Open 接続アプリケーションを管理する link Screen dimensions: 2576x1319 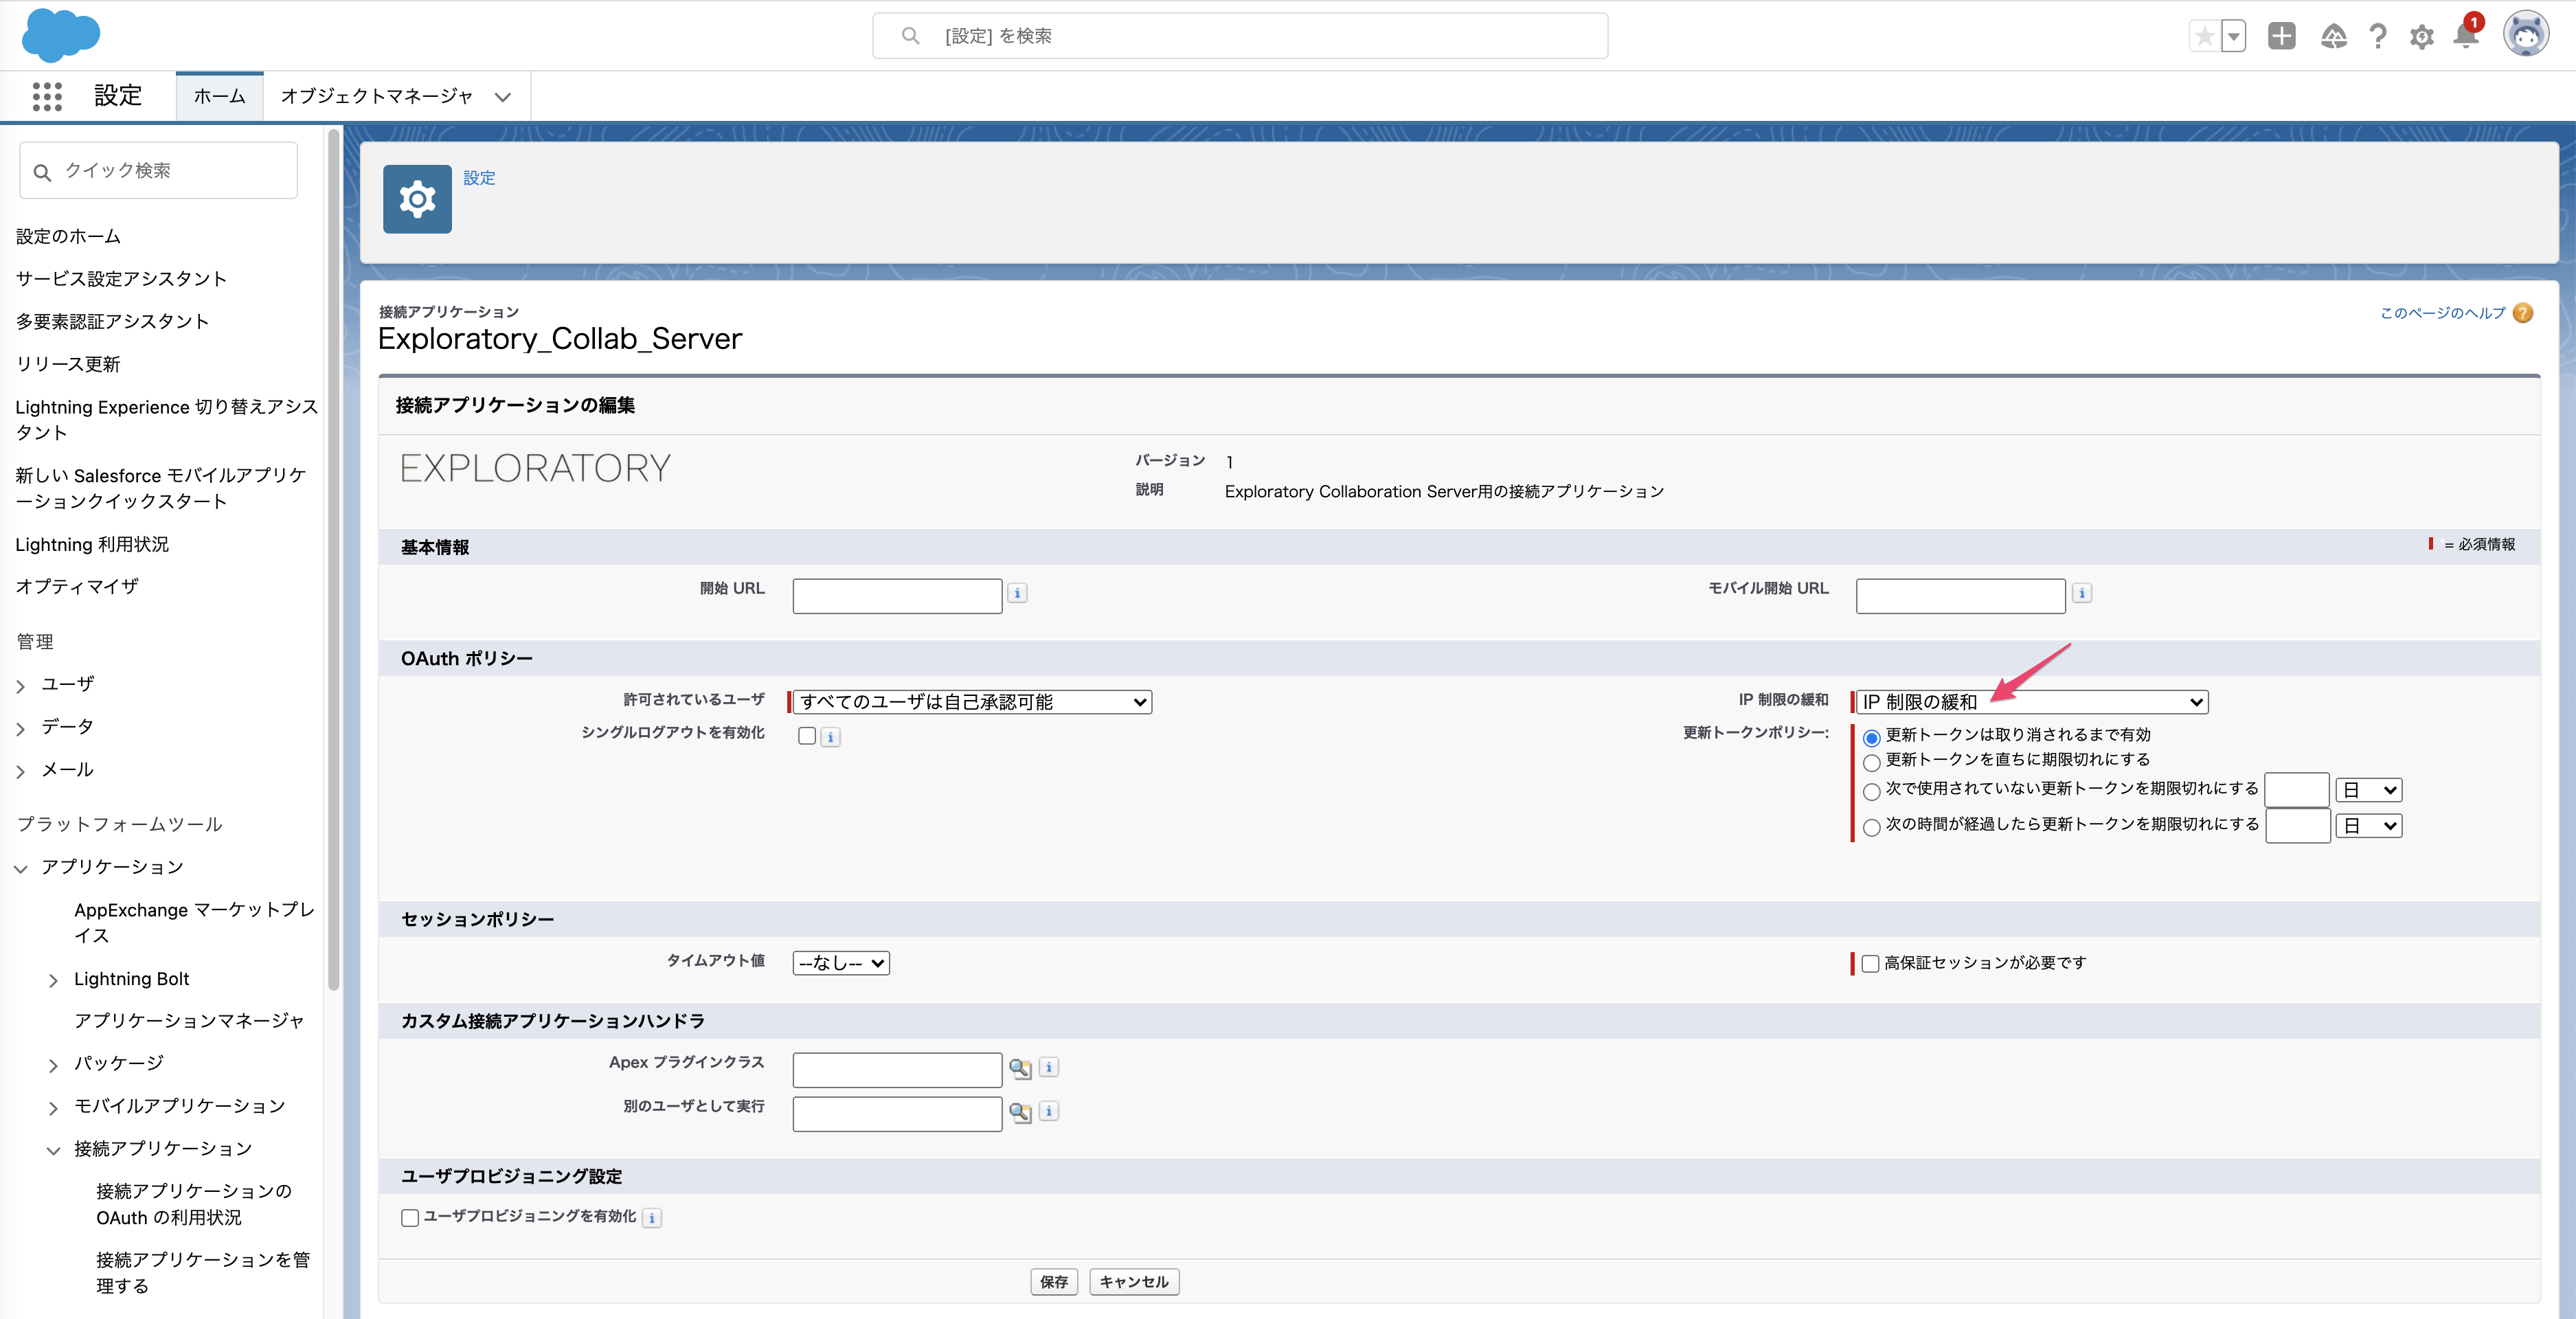(x=203, y=1272)
